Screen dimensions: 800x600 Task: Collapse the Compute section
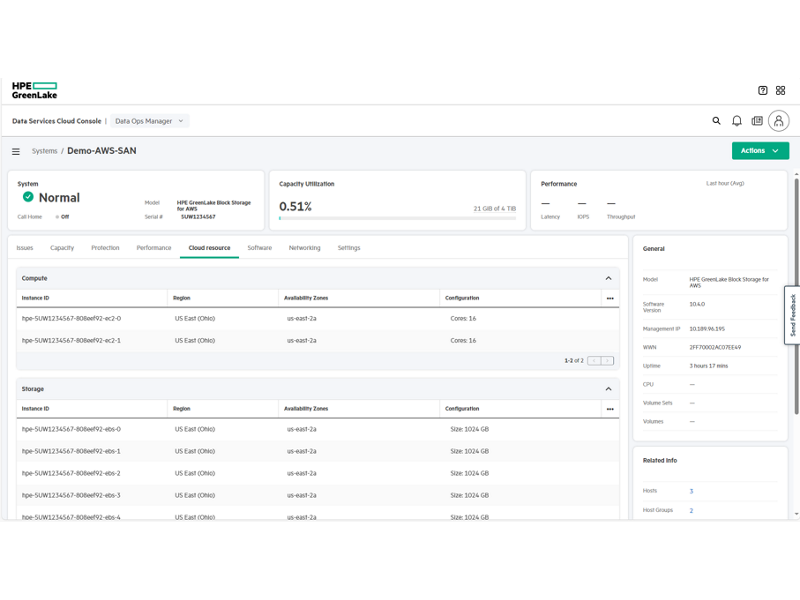pyautogui.click(x=608, y=278)
